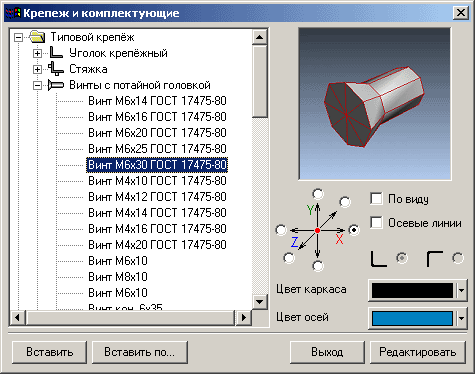Click the app icon in the title bar

pos(13,13)
